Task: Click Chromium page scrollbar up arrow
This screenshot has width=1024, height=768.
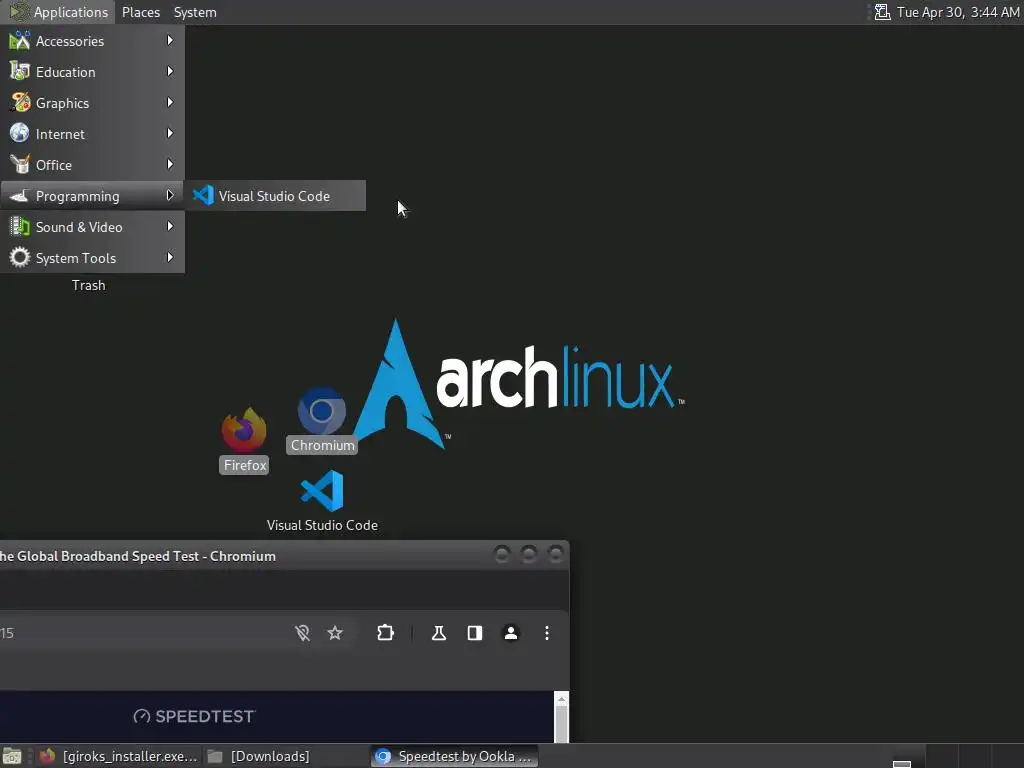Action: [x=561, y=699]
